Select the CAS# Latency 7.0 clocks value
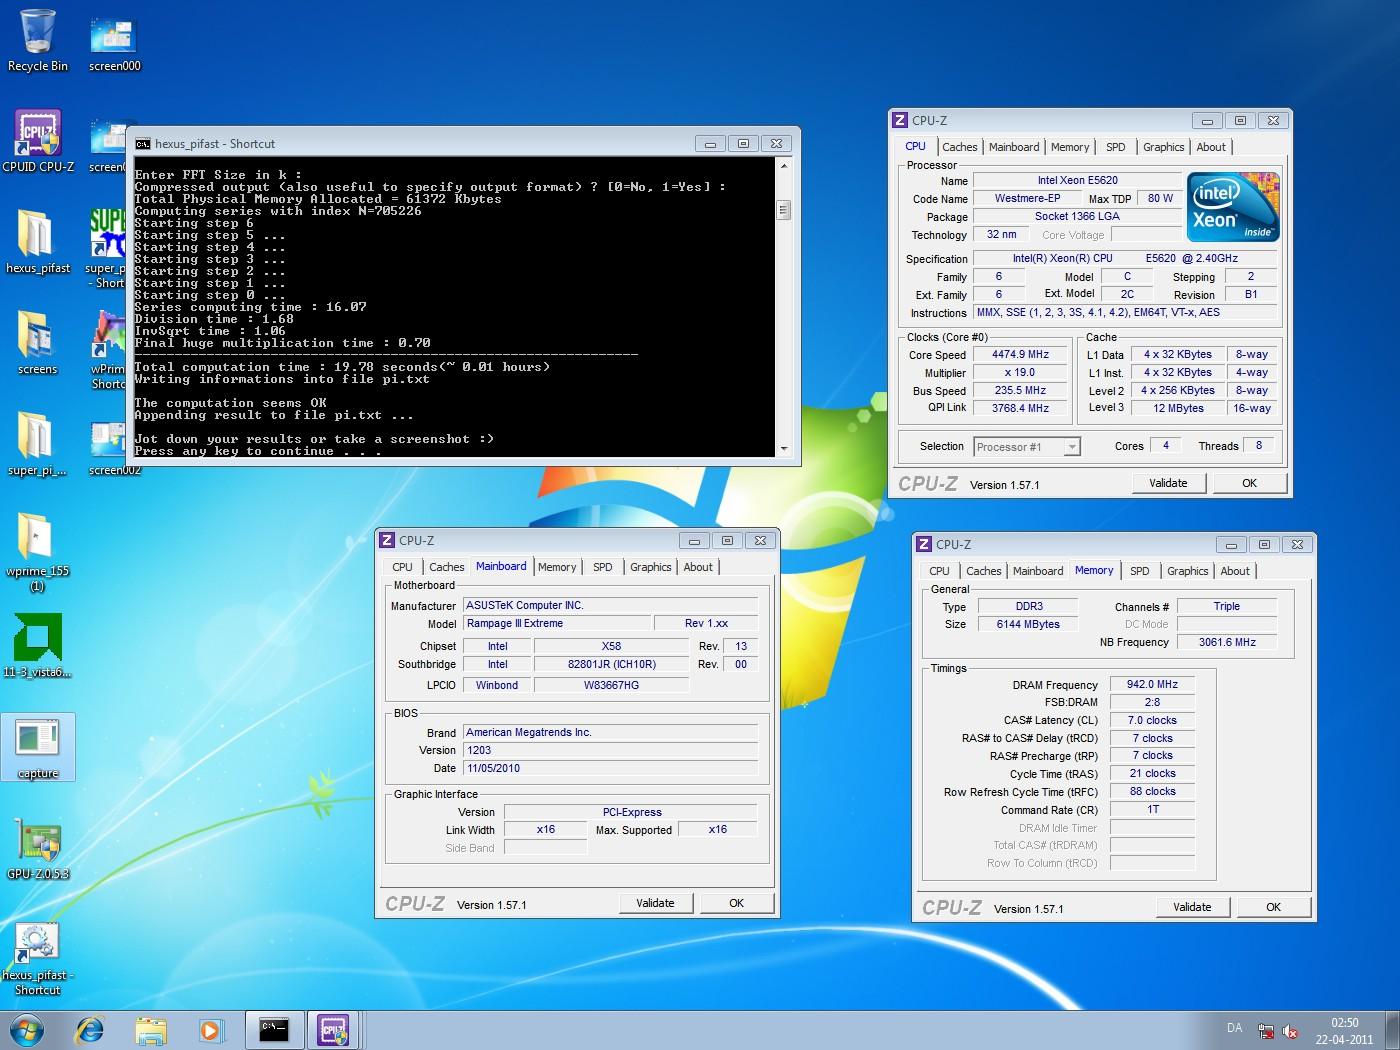This screenshot has height=1050, width=1400. tap(1152, 720)
